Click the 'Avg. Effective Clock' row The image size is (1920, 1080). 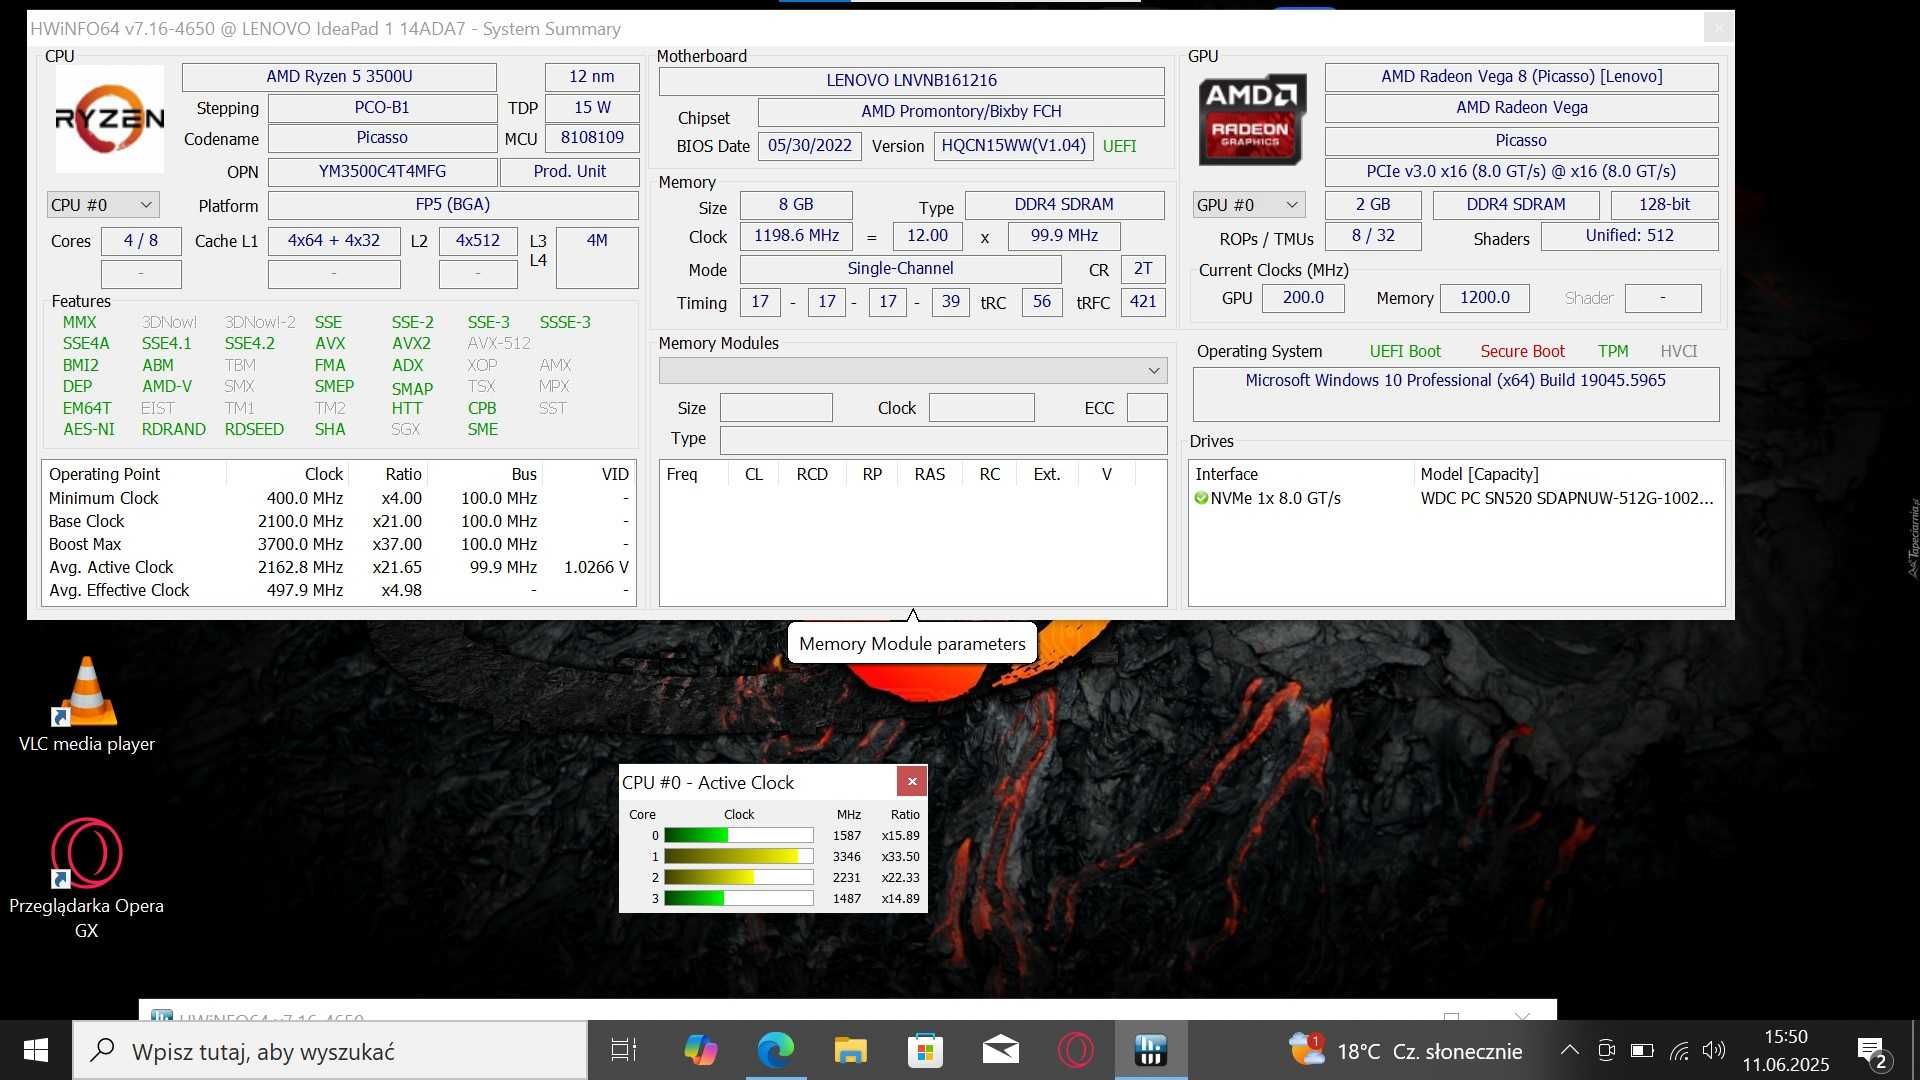339,591
